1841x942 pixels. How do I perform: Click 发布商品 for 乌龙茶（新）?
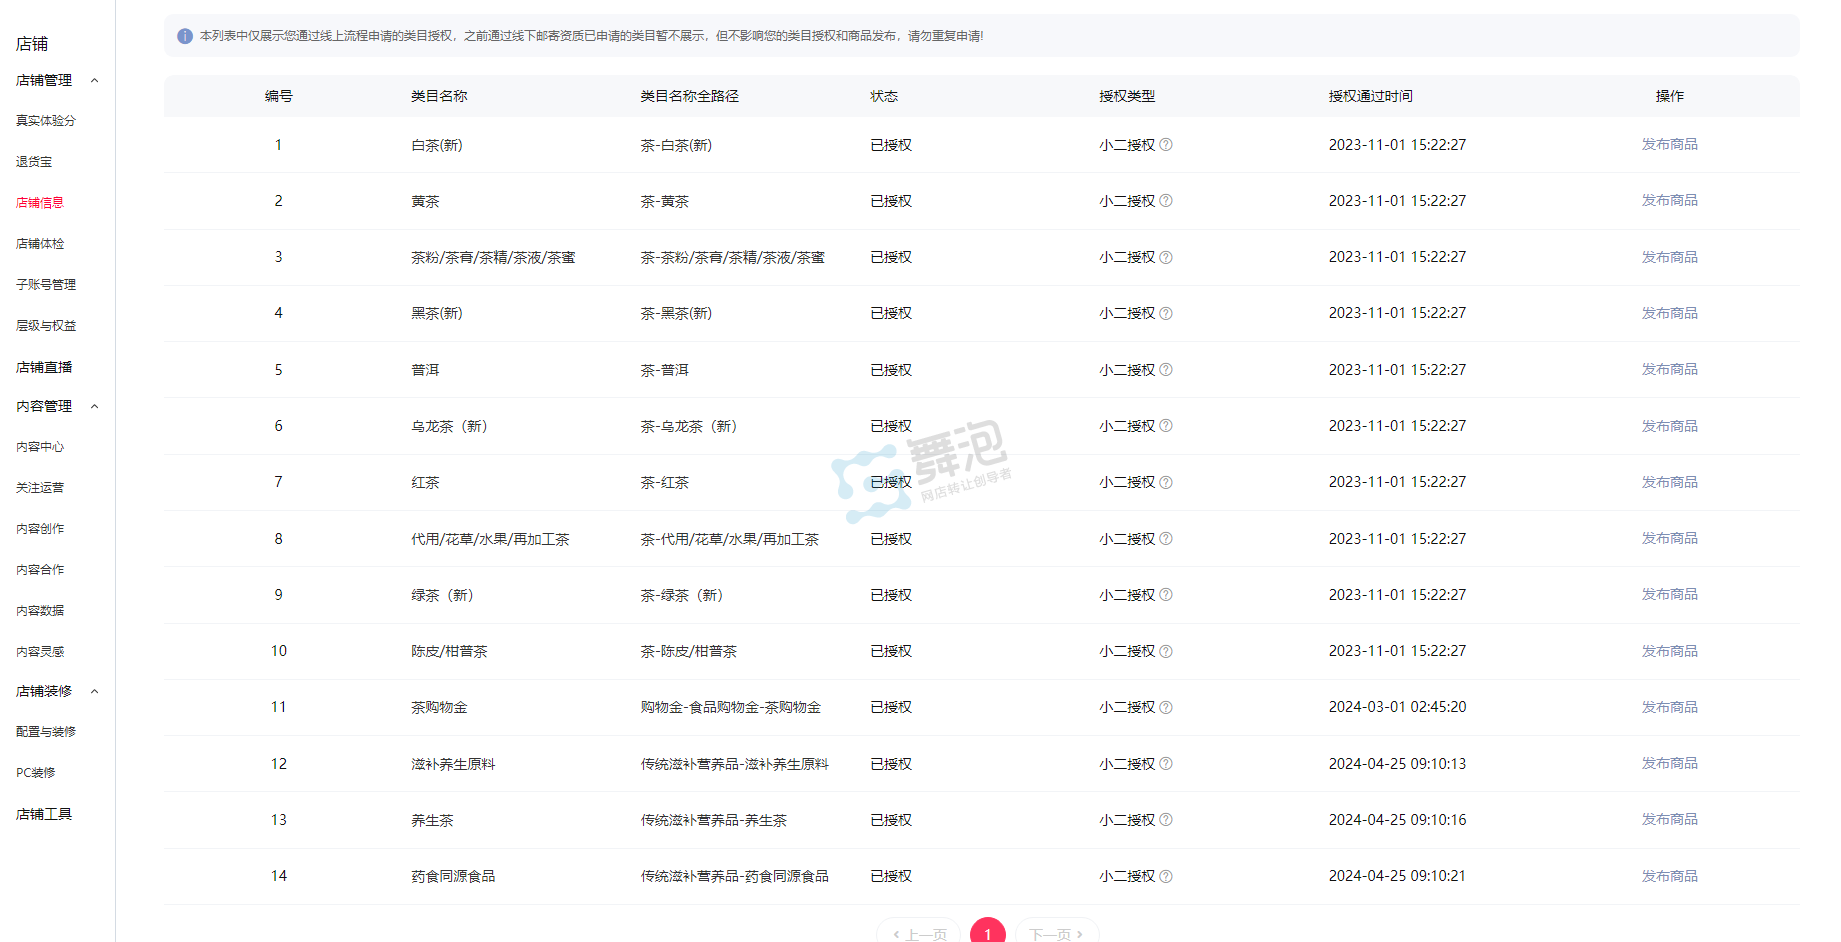coord(1670,426)
